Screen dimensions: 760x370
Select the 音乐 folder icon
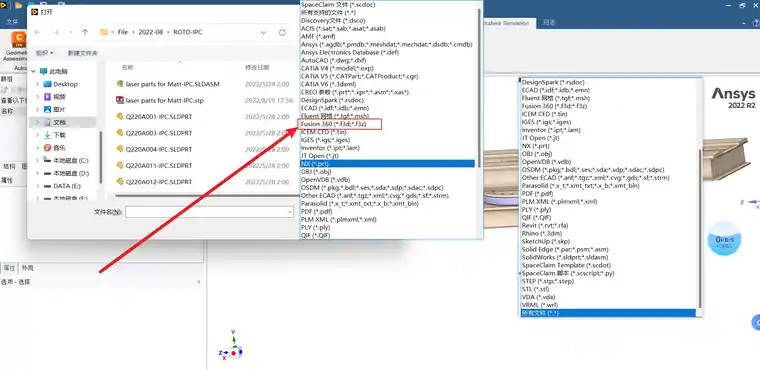pos(48,147)
